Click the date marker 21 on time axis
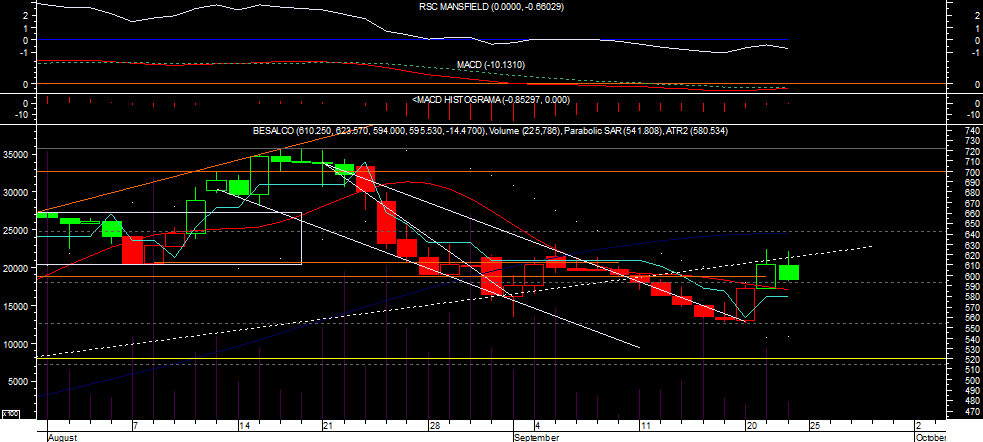The image size is (983, 442). (327, 426)
